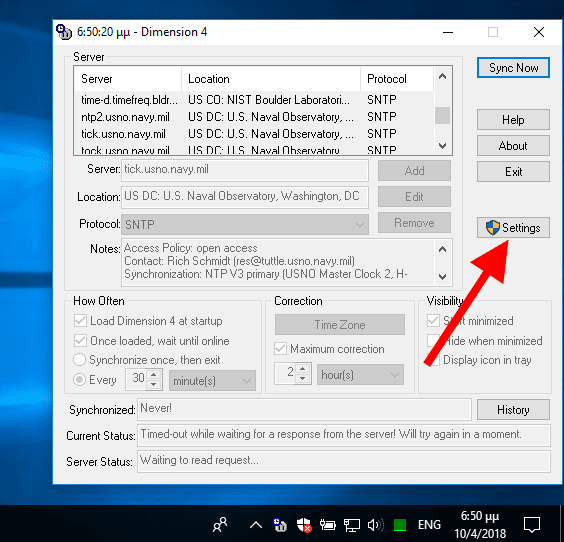Click the About button
564x542 pixels.
(513, 146)
